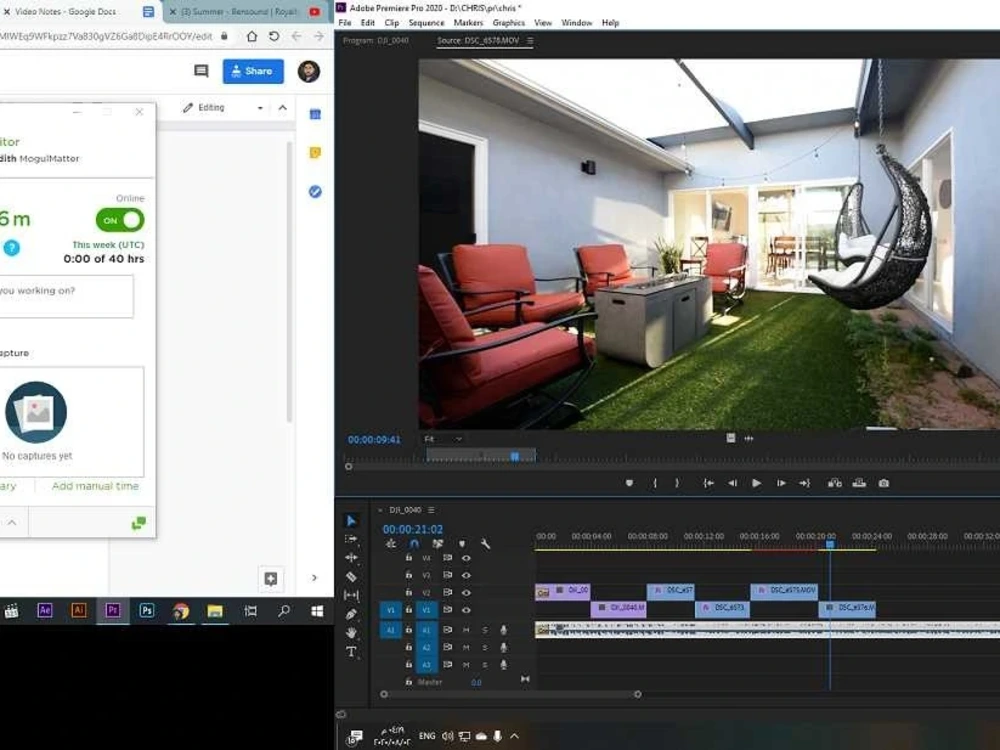This screenshot has width=1000, height=750.
Task: Open the Sequence menu
Action: click(x=426, y=22)
